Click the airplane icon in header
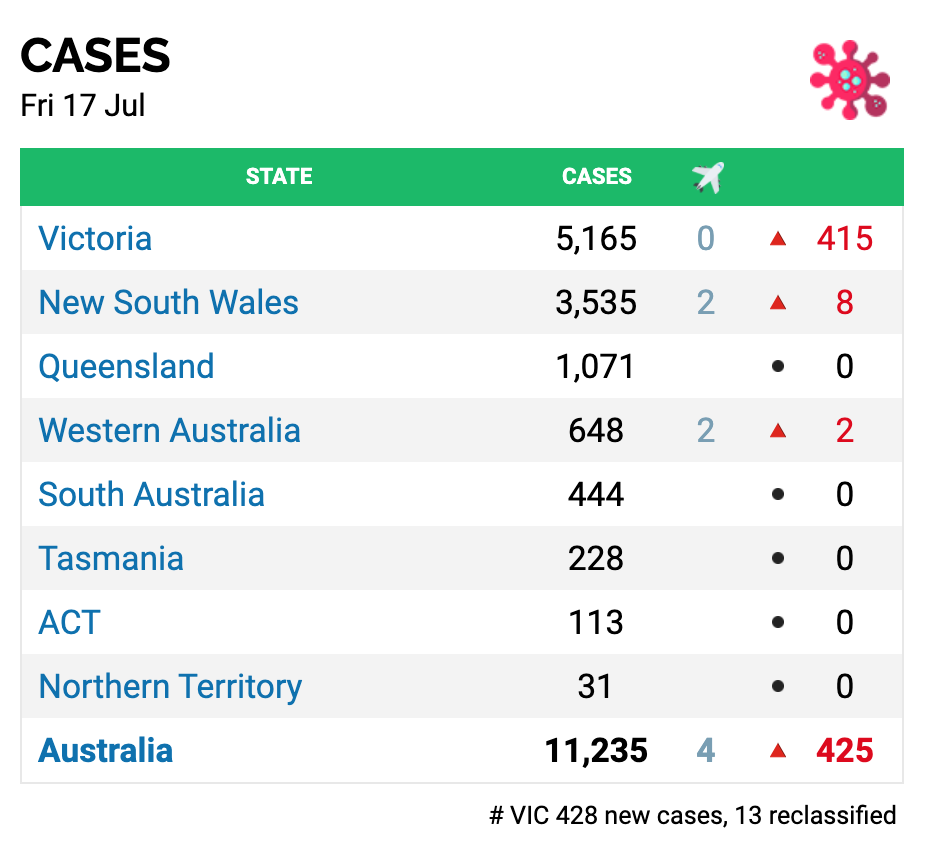Viewport: 928px width, 852px height. pos(707,178)
